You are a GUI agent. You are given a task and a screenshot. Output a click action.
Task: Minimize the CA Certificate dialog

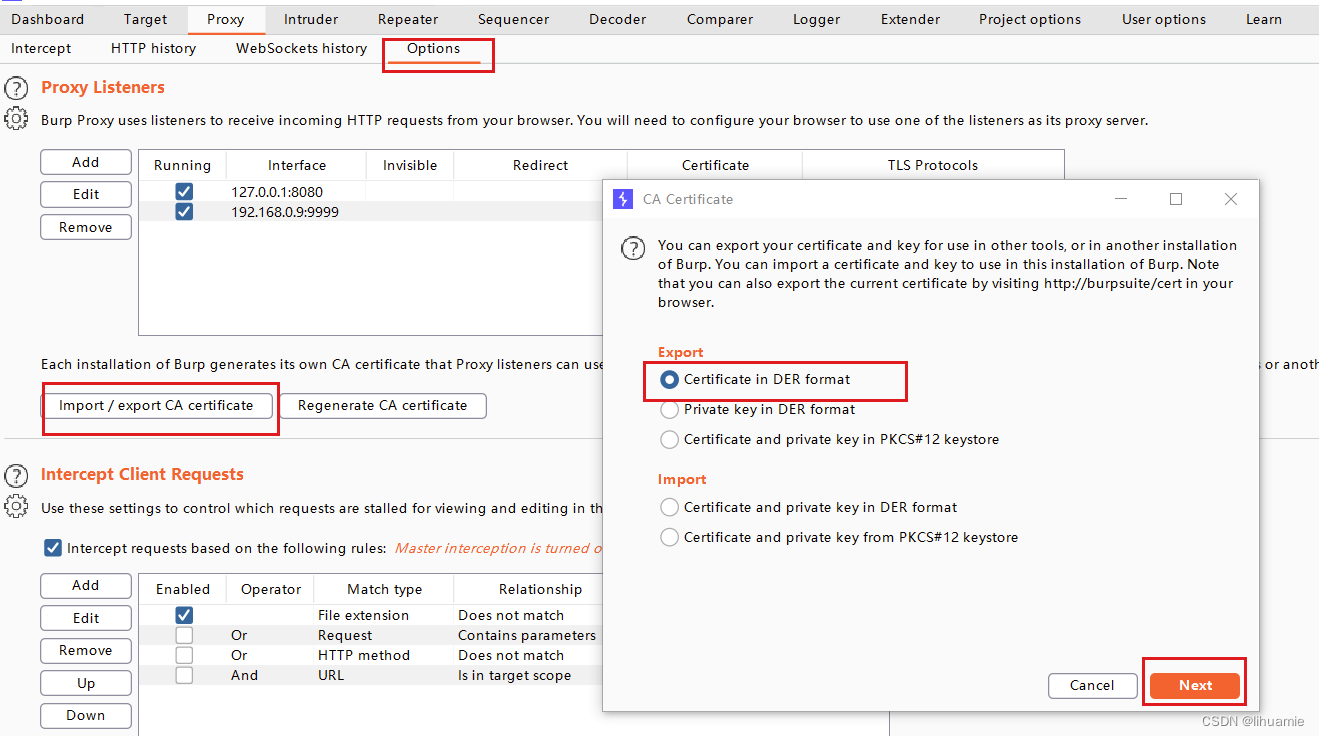tap(1121, 199)
